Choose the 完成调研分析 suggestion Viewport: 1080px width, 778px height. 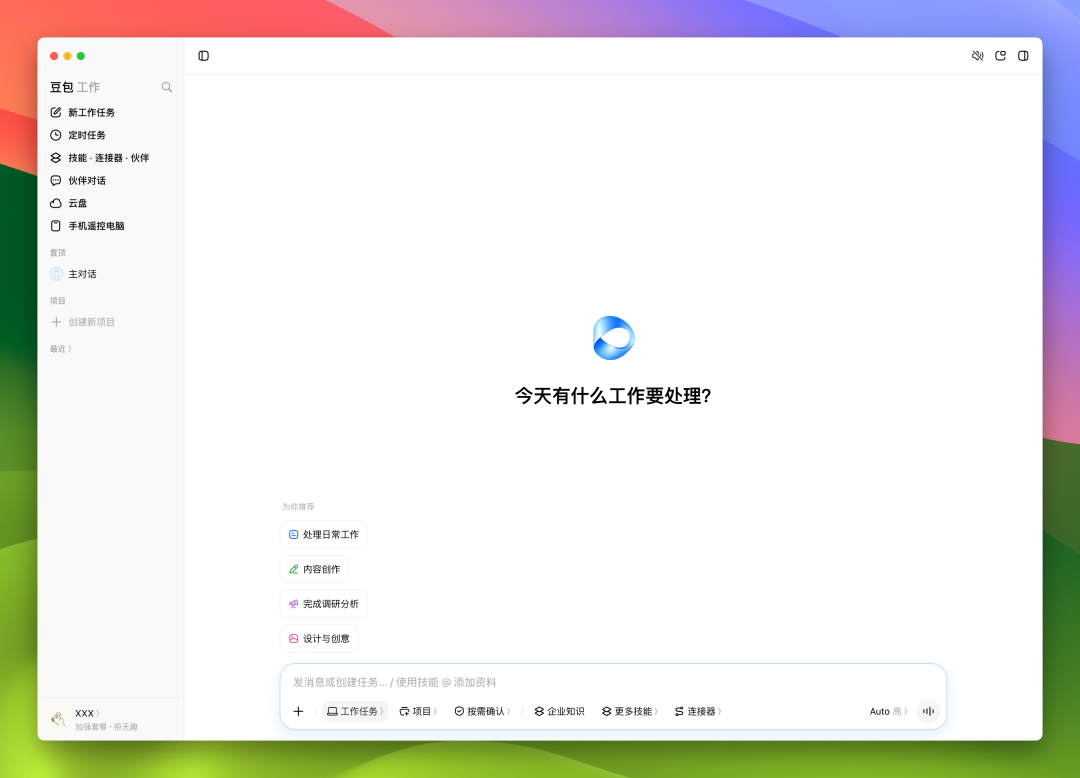[324, 604]
